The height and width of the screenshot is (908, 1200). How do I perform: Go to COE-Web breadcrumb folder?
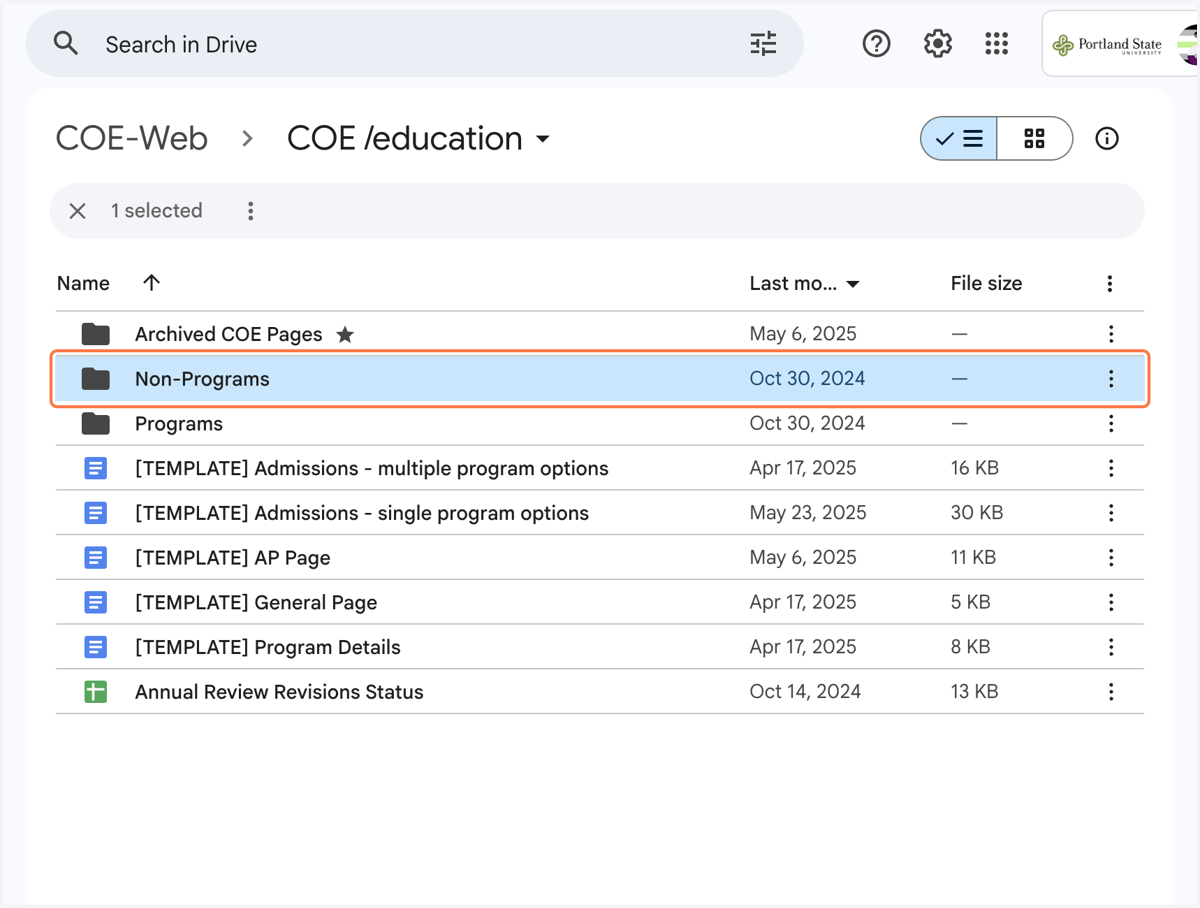click(132, 138)
